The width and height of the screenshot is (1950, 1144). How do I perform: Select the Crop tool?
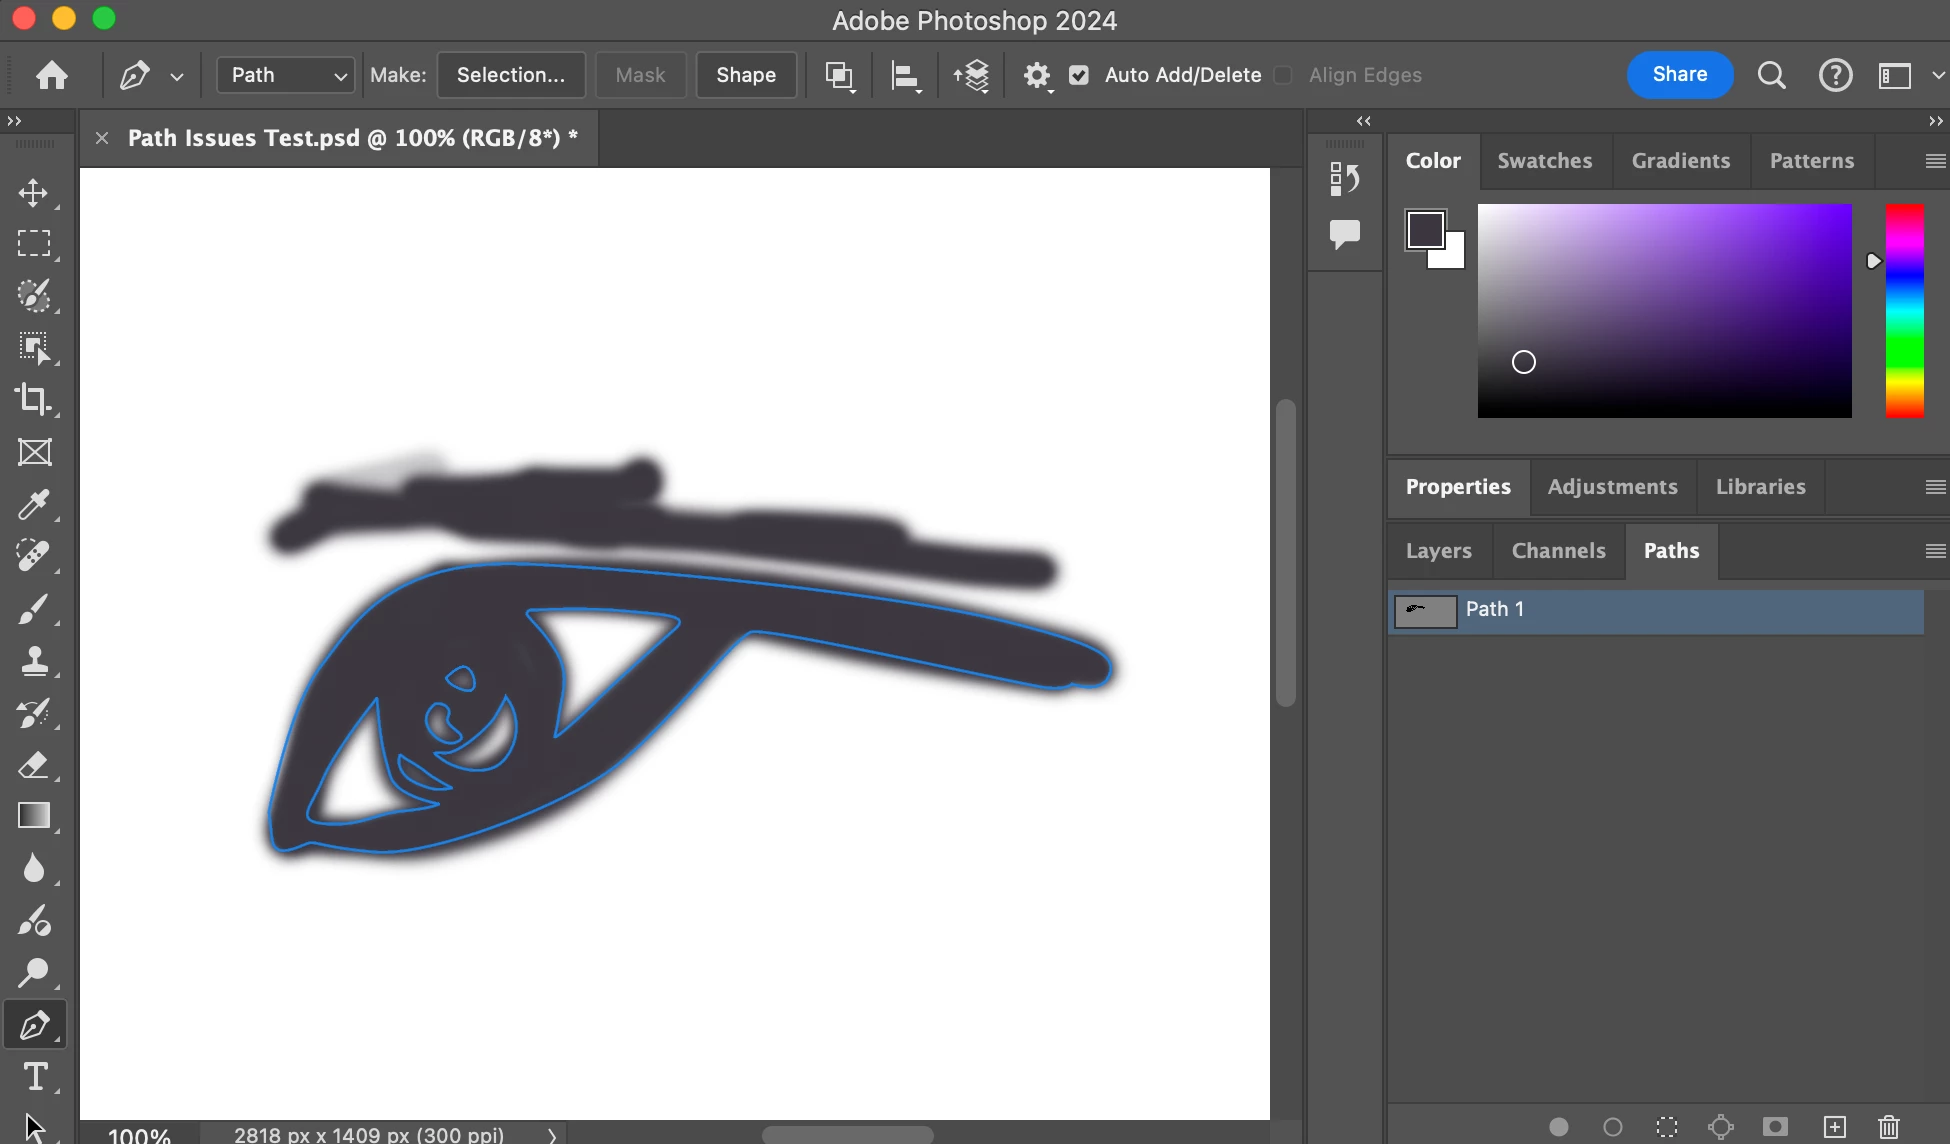(x=34, y=400)
